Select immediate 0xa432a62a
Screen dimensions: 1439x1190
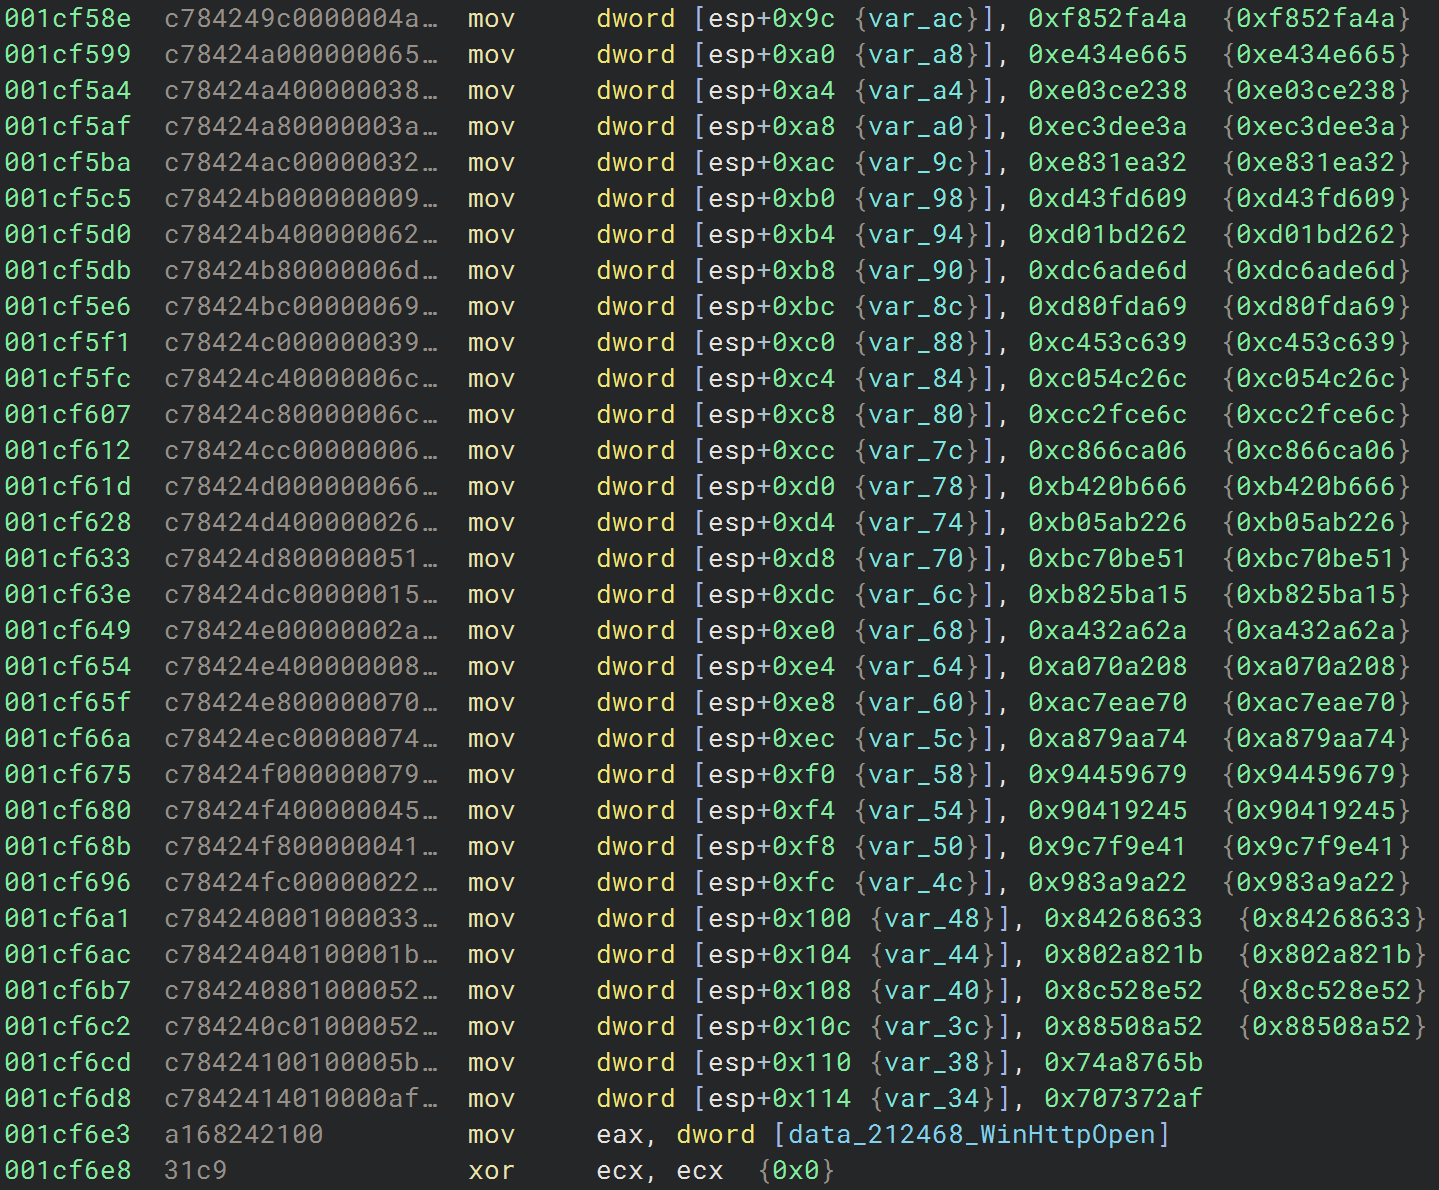click(x=1108, y=630)
